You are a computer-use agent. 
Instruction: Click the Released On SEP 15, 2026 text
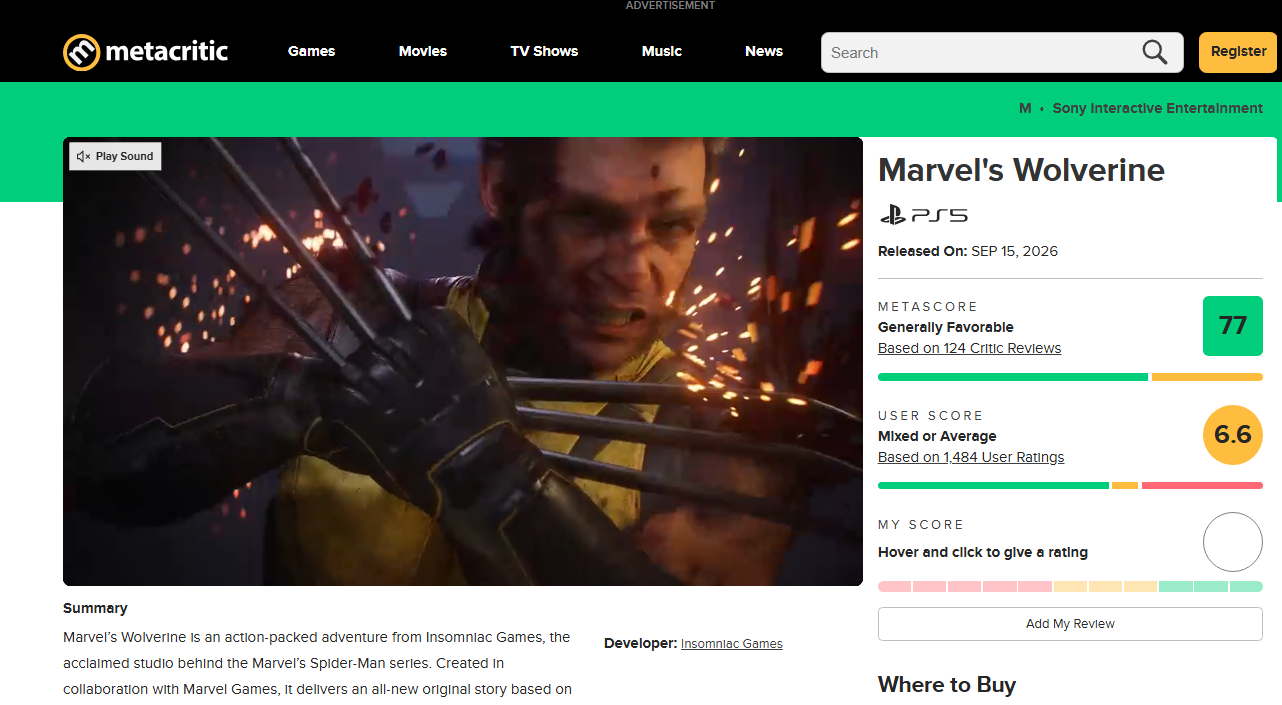coord(968,251)
